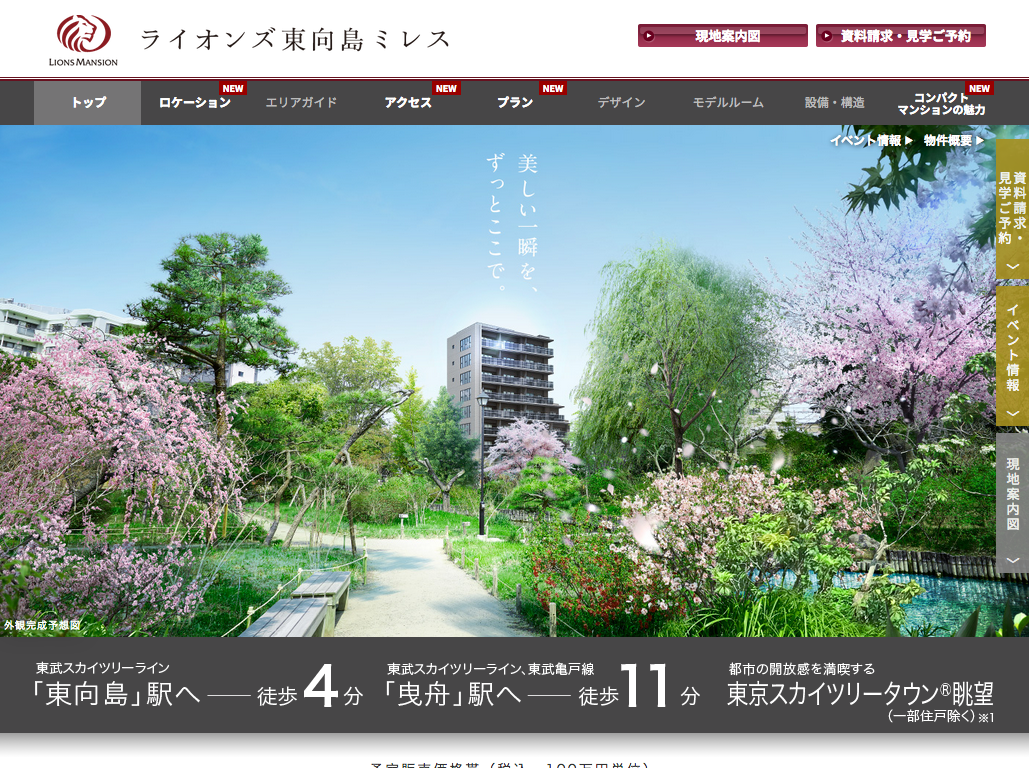1029x768 pixels.
Task: Open the 設備・構造 navigation item
Action: (x=834, y=103)
